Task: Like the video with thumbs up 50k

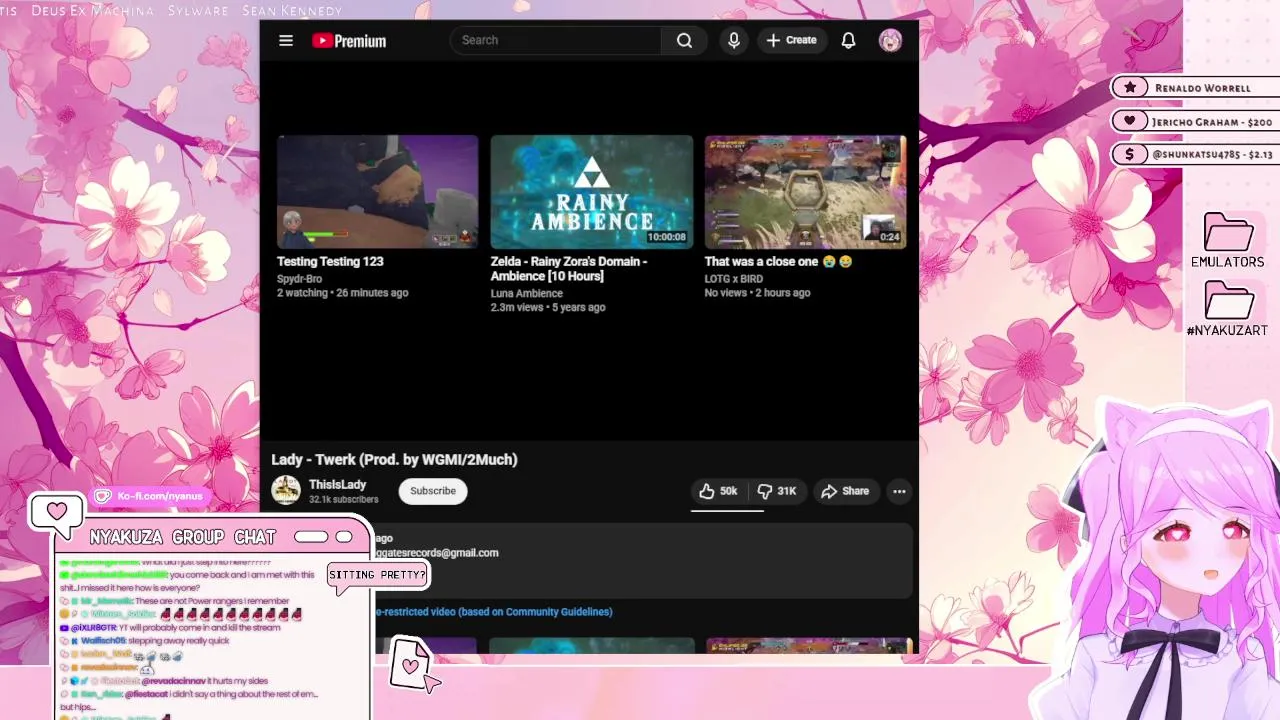Action: click(x=718, y=491)
